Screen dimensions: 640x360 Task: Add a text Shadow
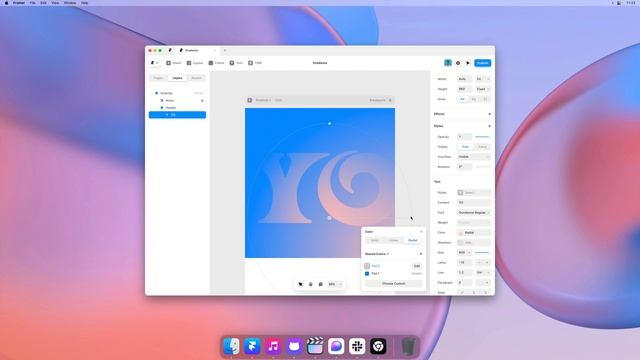474,242
